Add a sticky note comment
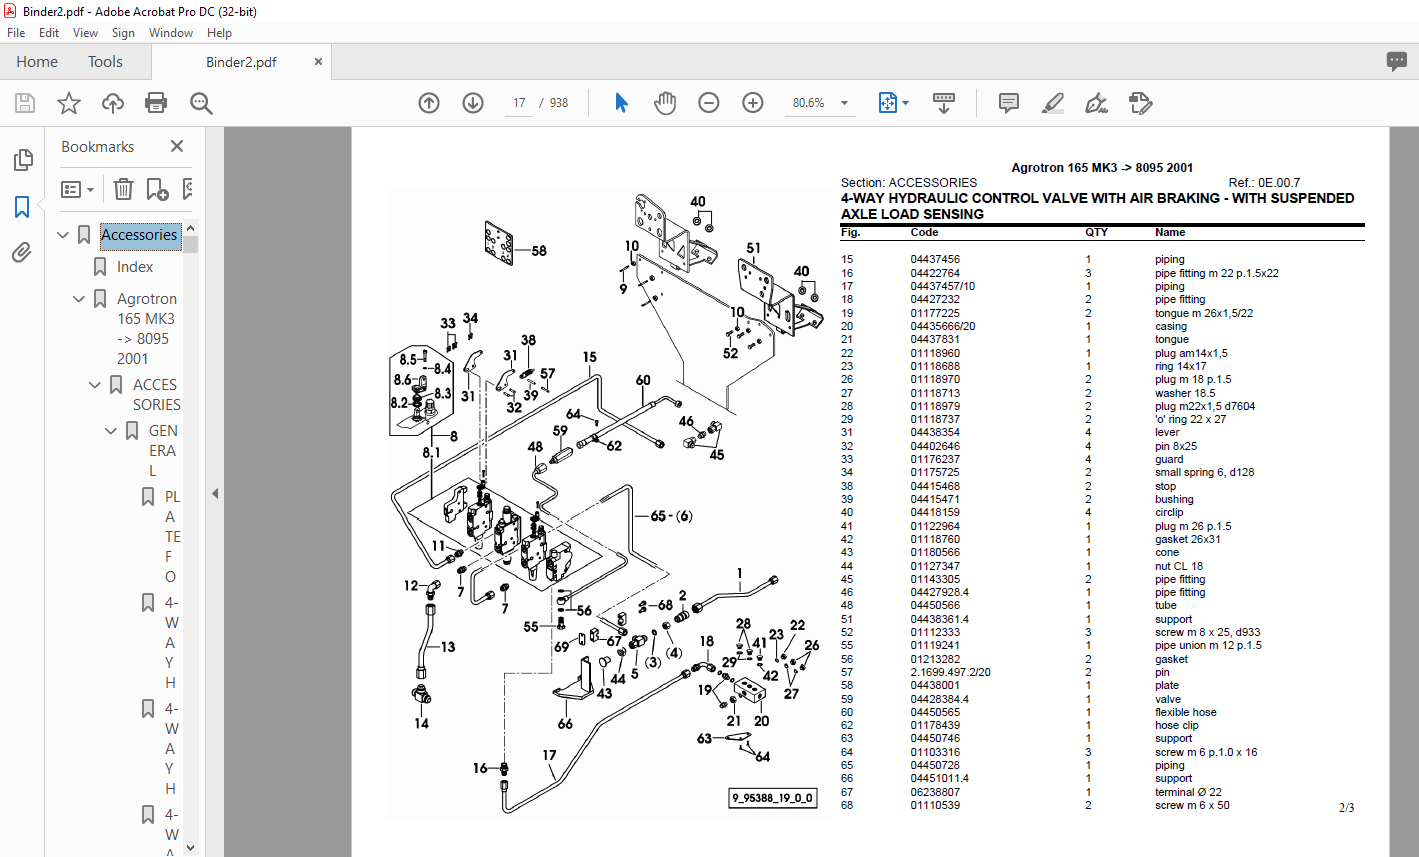 [x=1009, y=103]
